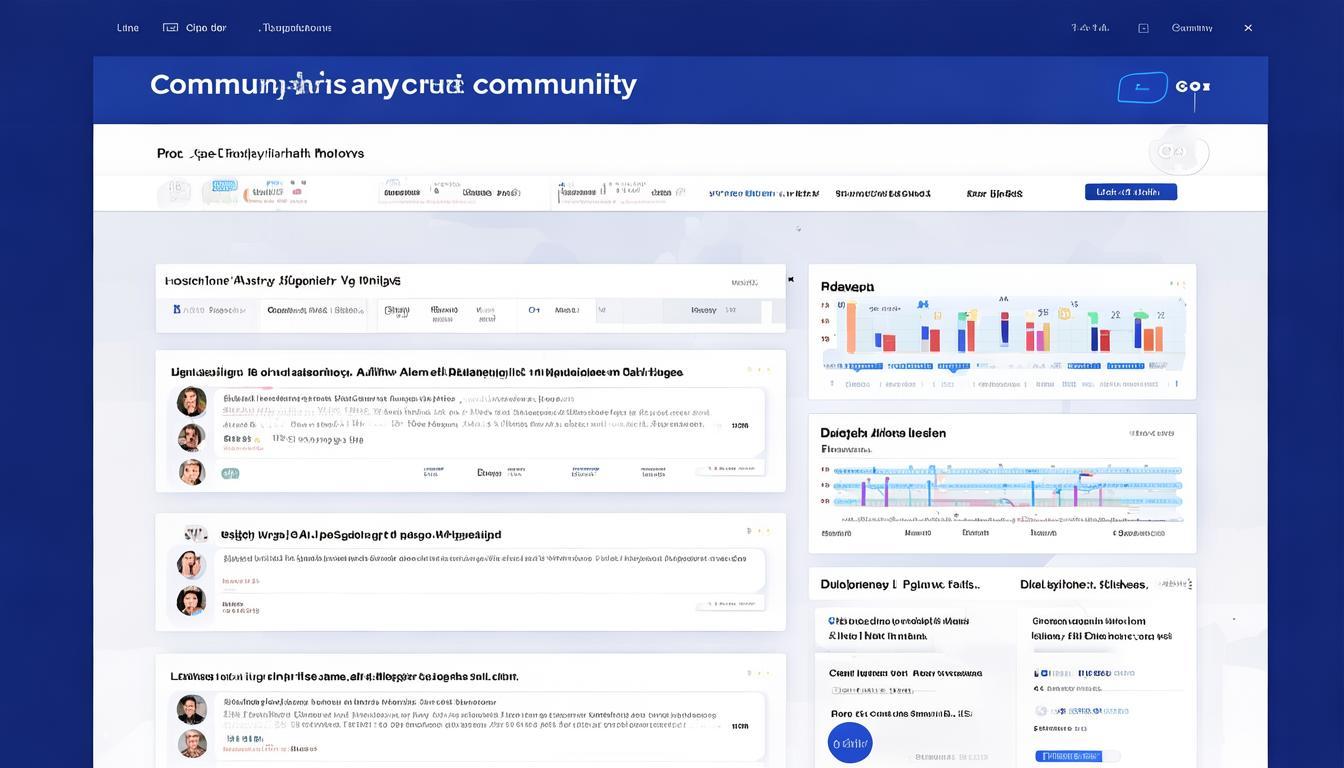Image resolution: width=1344 pixels, height=768 pixels.
Task: Click the monitor icon in the top bar
Action: 170,28
